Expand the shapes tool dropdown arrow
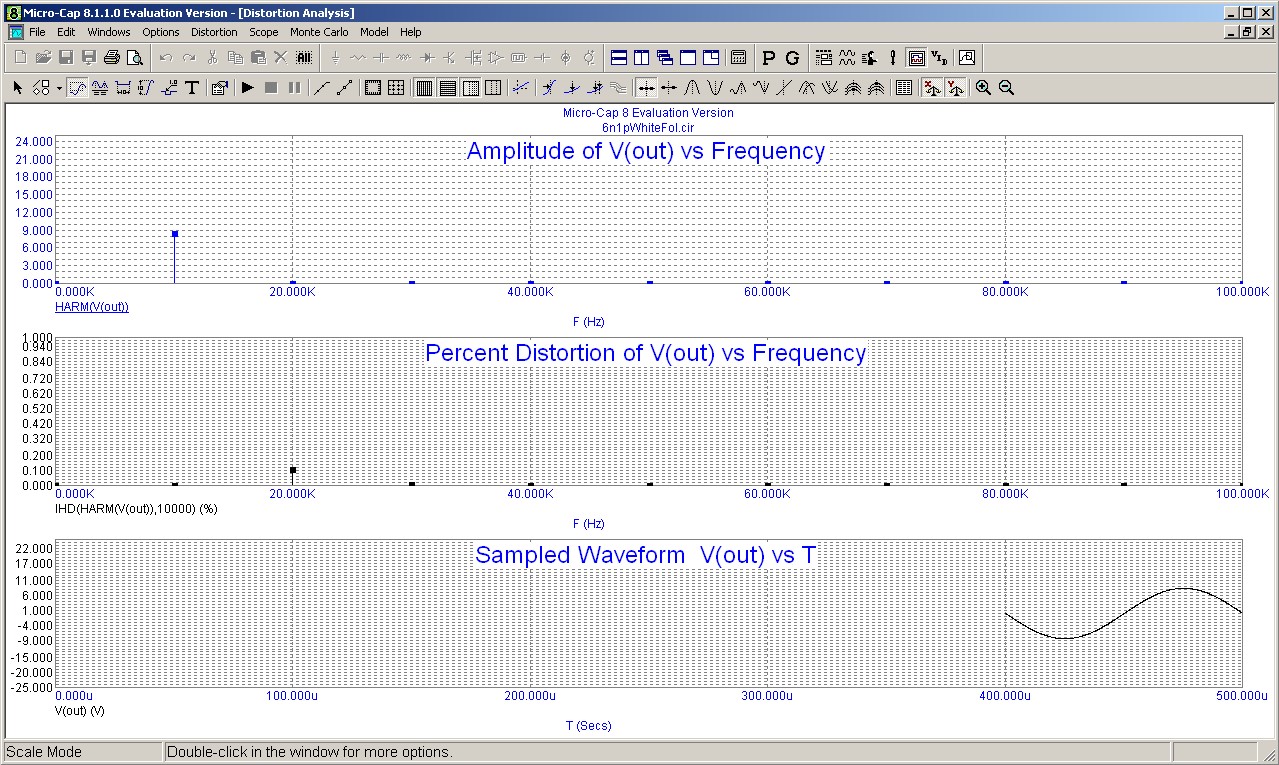The image size is (1279, 765). (x=59, y=88)
